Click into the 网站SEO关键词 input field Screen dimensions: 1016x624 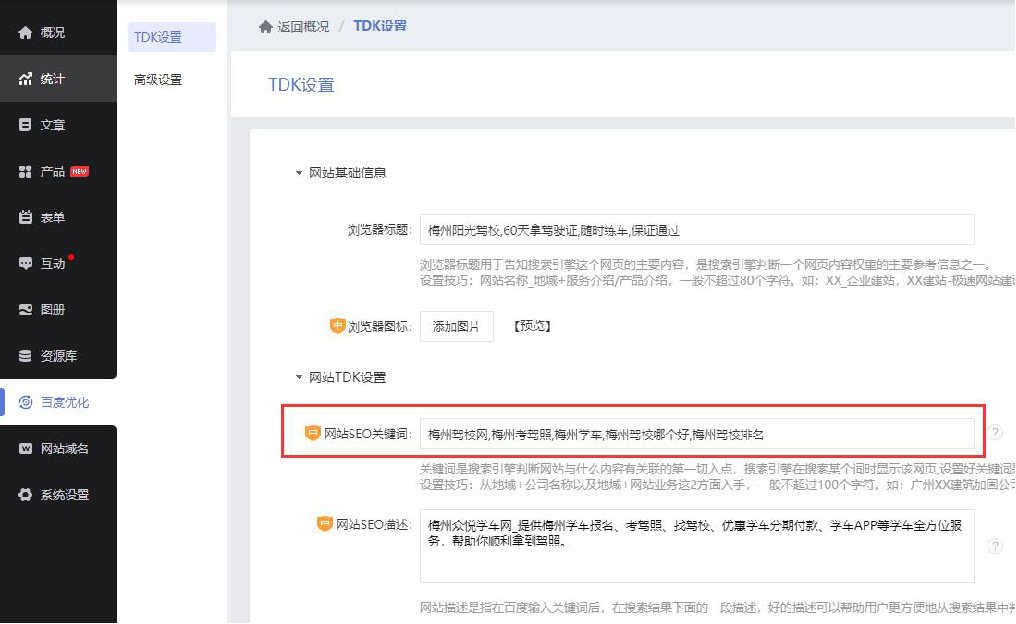point(697,433)
